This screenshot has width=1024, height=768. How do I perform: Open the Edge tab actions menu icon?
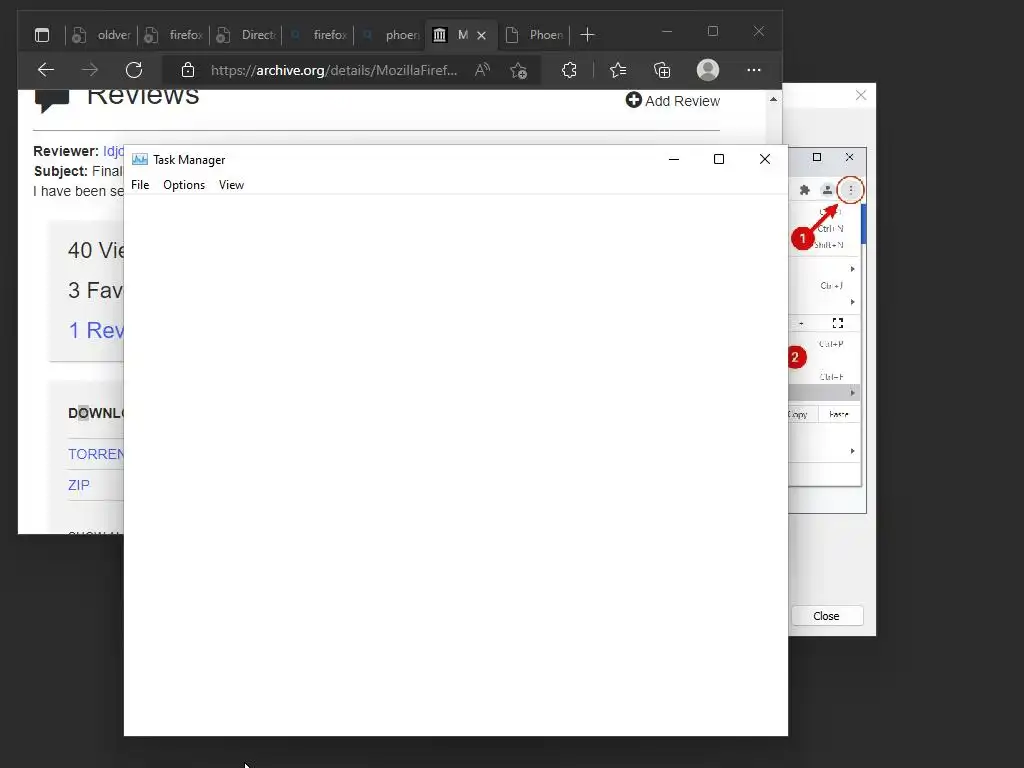pos(42,35)
